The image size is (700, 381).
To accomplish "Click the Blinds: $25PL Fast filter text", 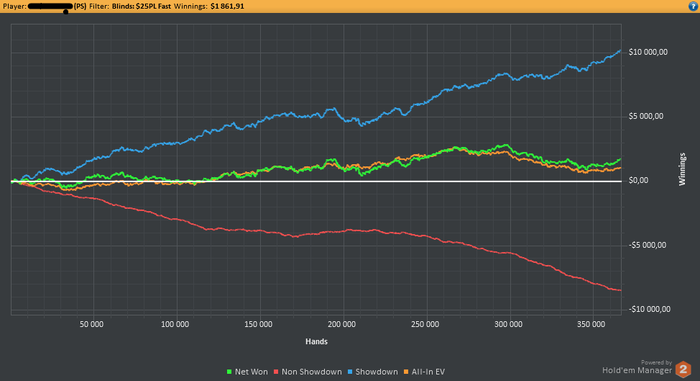I will coord(141,6).
